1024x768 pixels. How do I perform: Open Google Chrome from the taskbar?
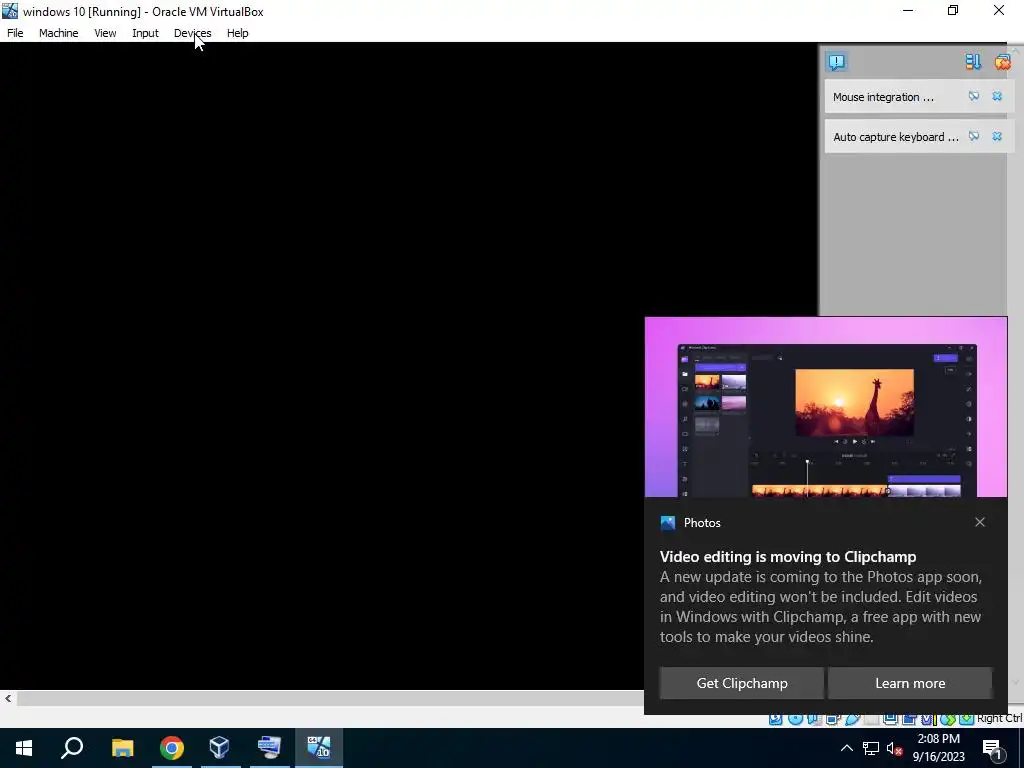(x=172, y=748)
